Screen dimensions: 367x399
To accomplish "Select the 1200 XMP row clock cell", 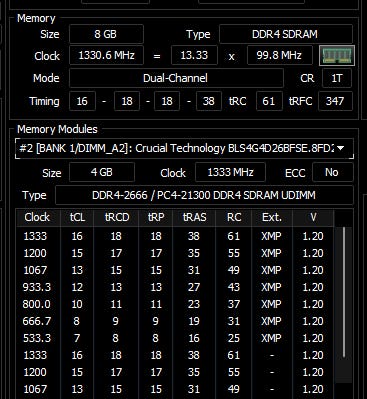I will point(35,253).
